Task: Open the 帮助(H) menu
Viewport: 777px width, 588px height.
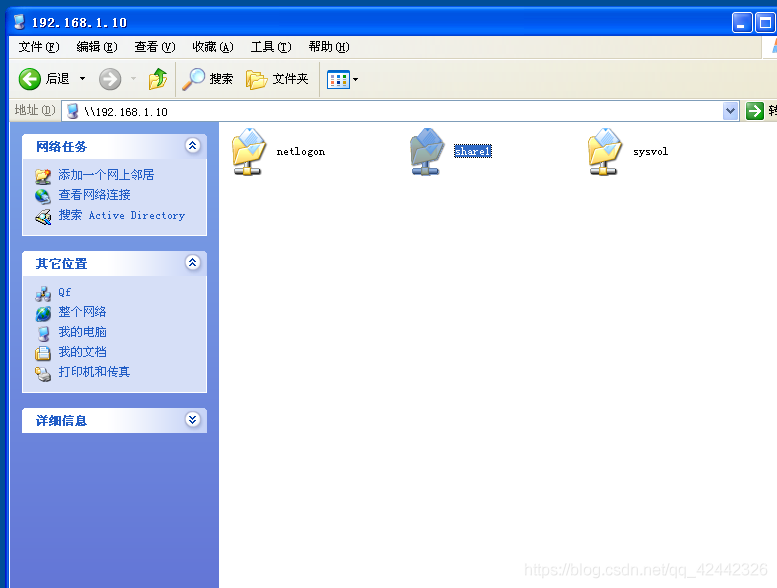Action: coord(329,47)
